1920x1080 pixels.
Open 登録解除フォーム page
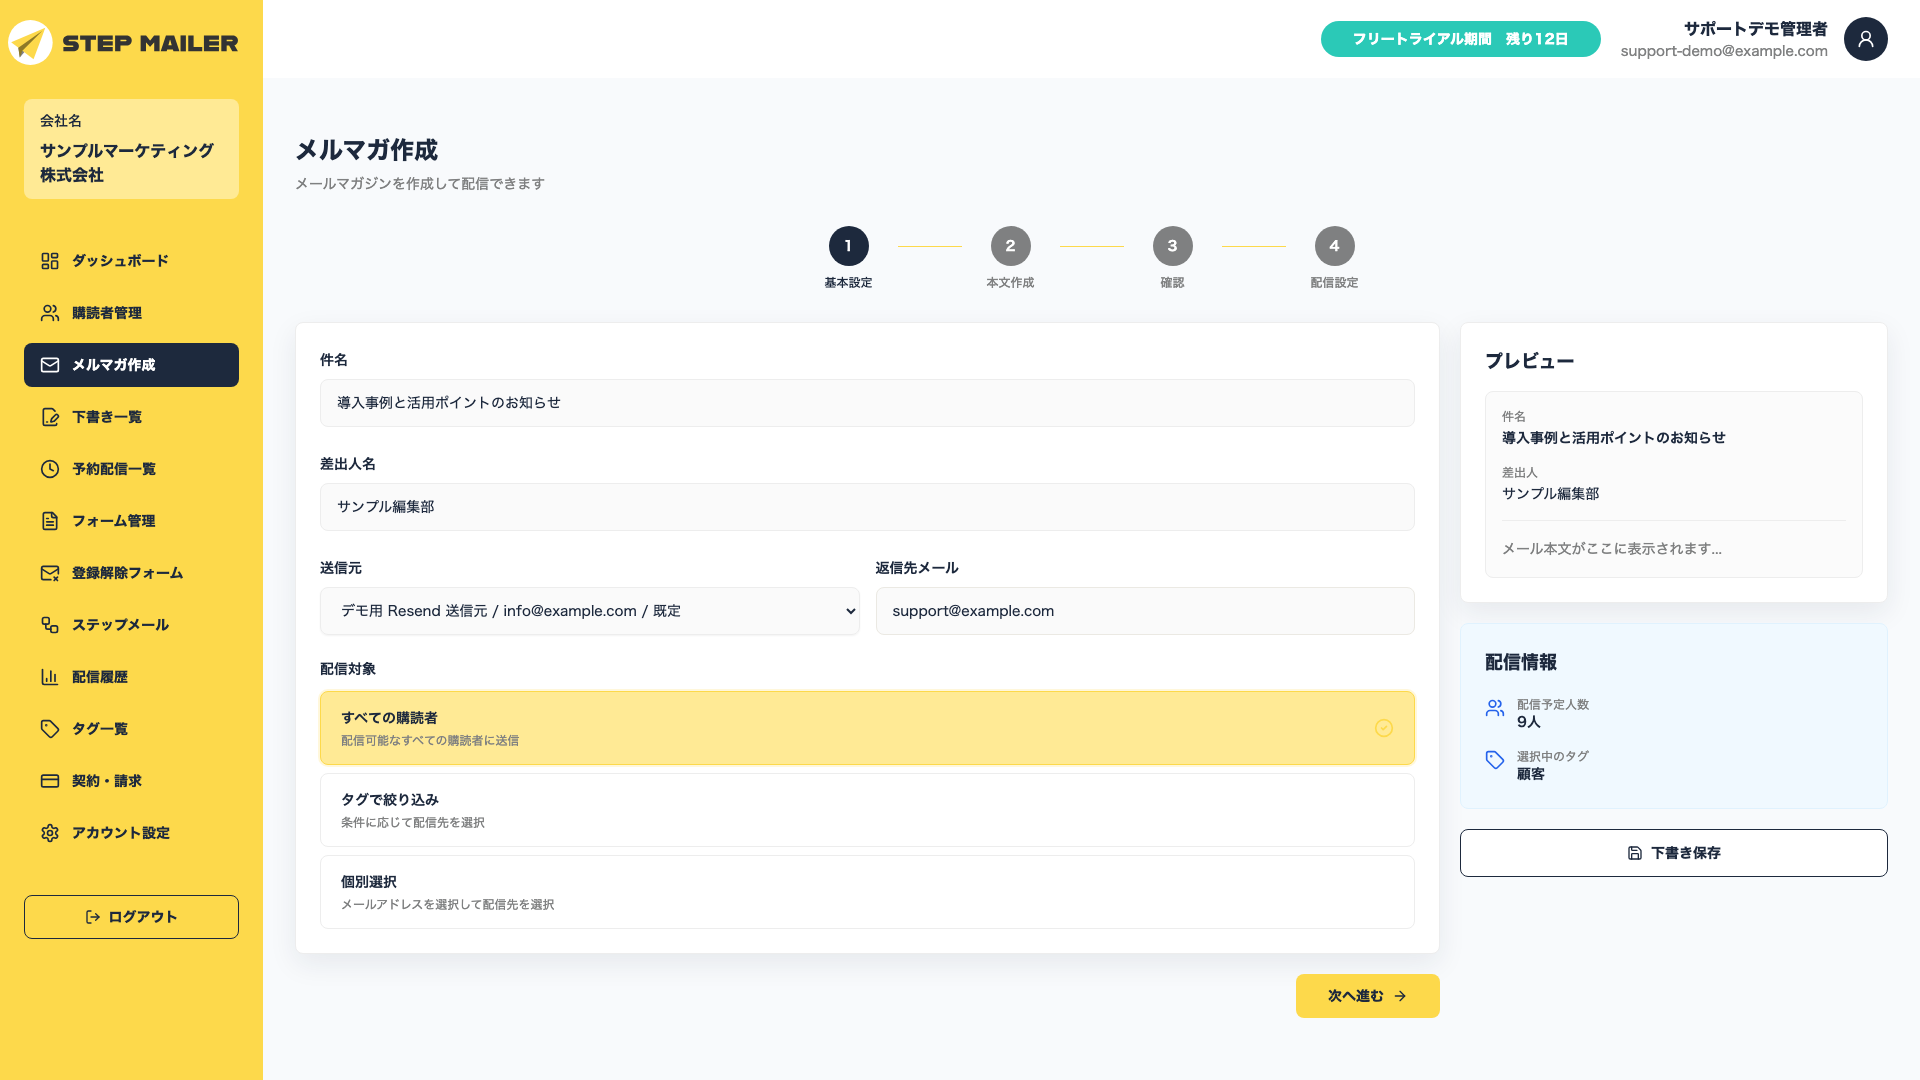[131, 573]
